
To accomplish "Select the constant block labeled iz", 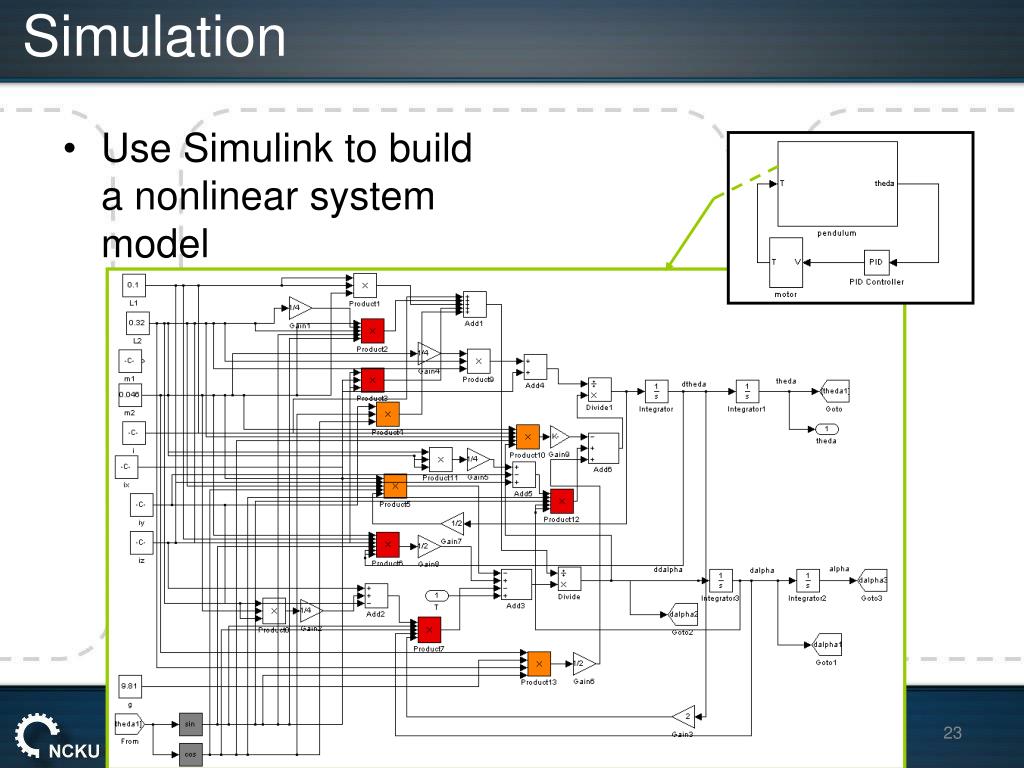I will pos(141,543).
